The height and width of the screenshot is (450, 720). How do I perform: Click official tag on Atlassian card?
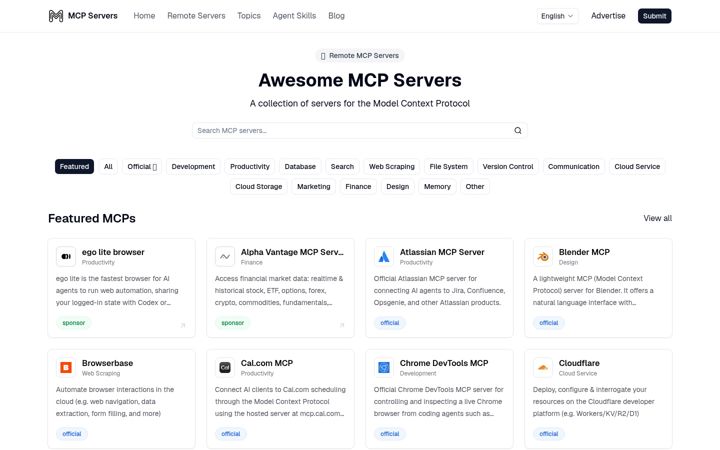pos(389,323)
